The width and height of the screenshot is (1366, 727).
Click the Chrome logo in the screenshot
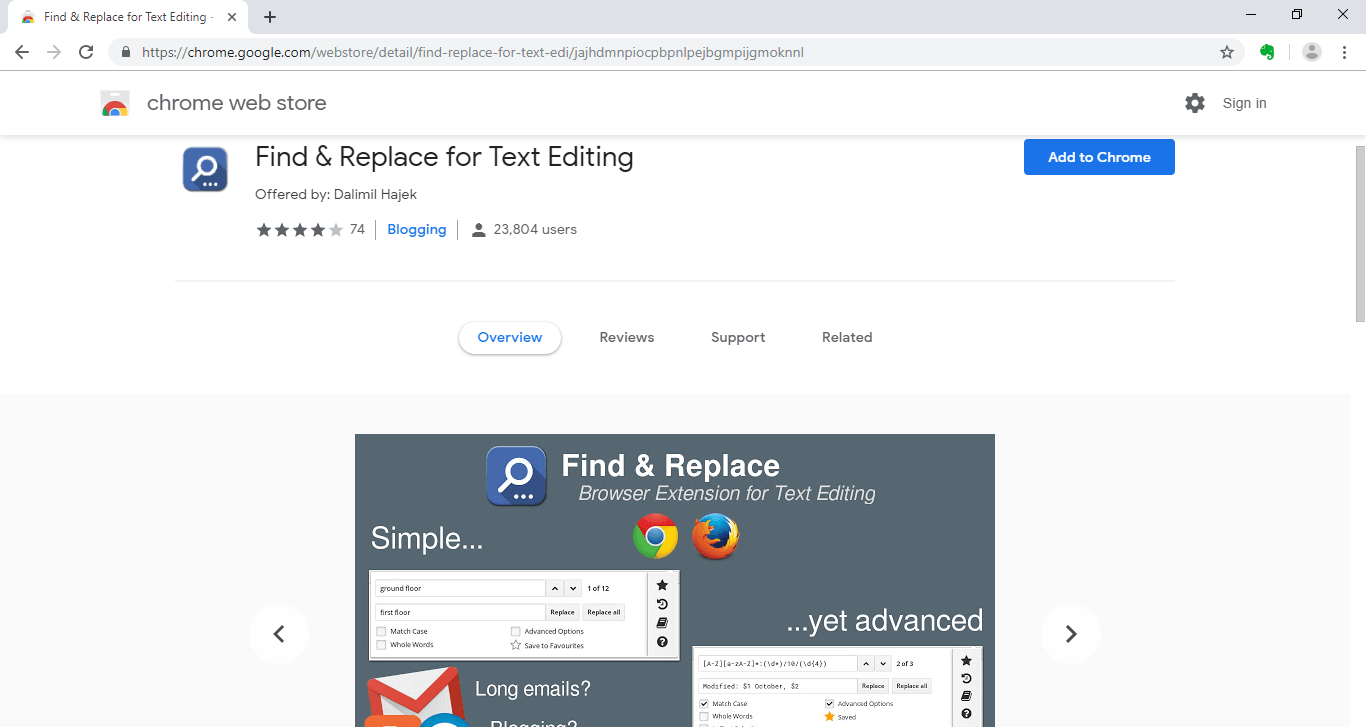[x=655, y=537]
